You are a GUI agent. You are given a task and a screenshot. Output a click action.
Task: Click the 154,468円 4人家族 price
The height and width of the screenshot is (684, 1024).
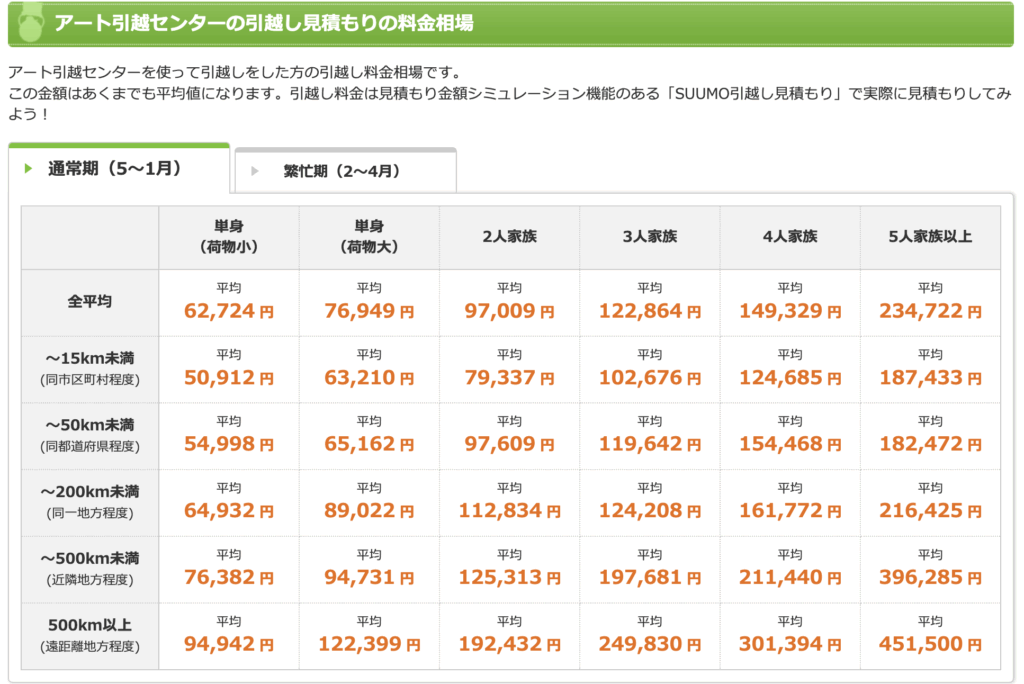coord(790,444)
